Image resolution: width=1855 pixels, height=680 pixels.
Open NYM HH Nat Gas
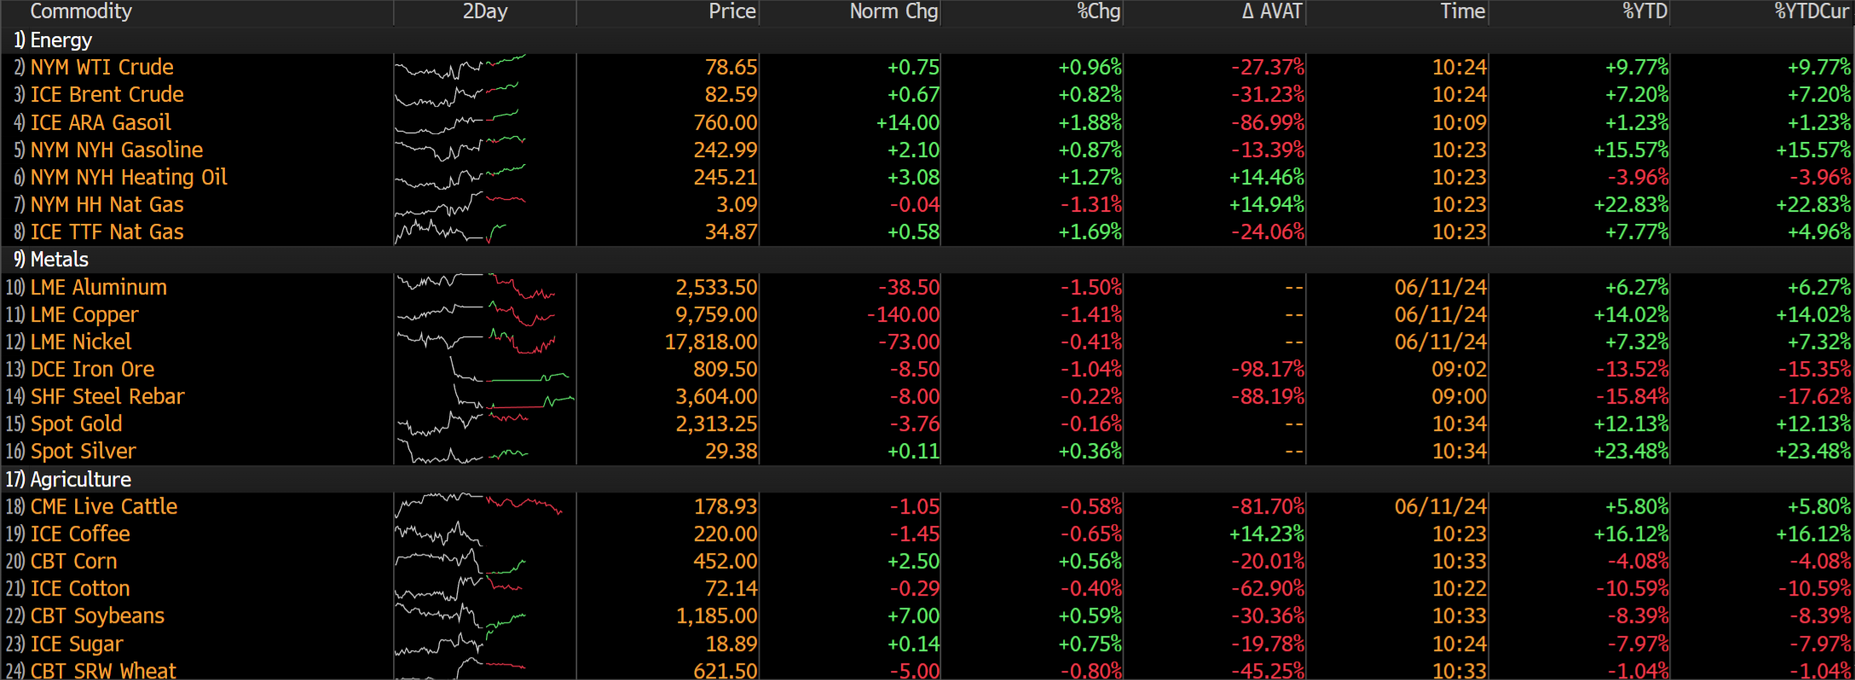point(107,204)
